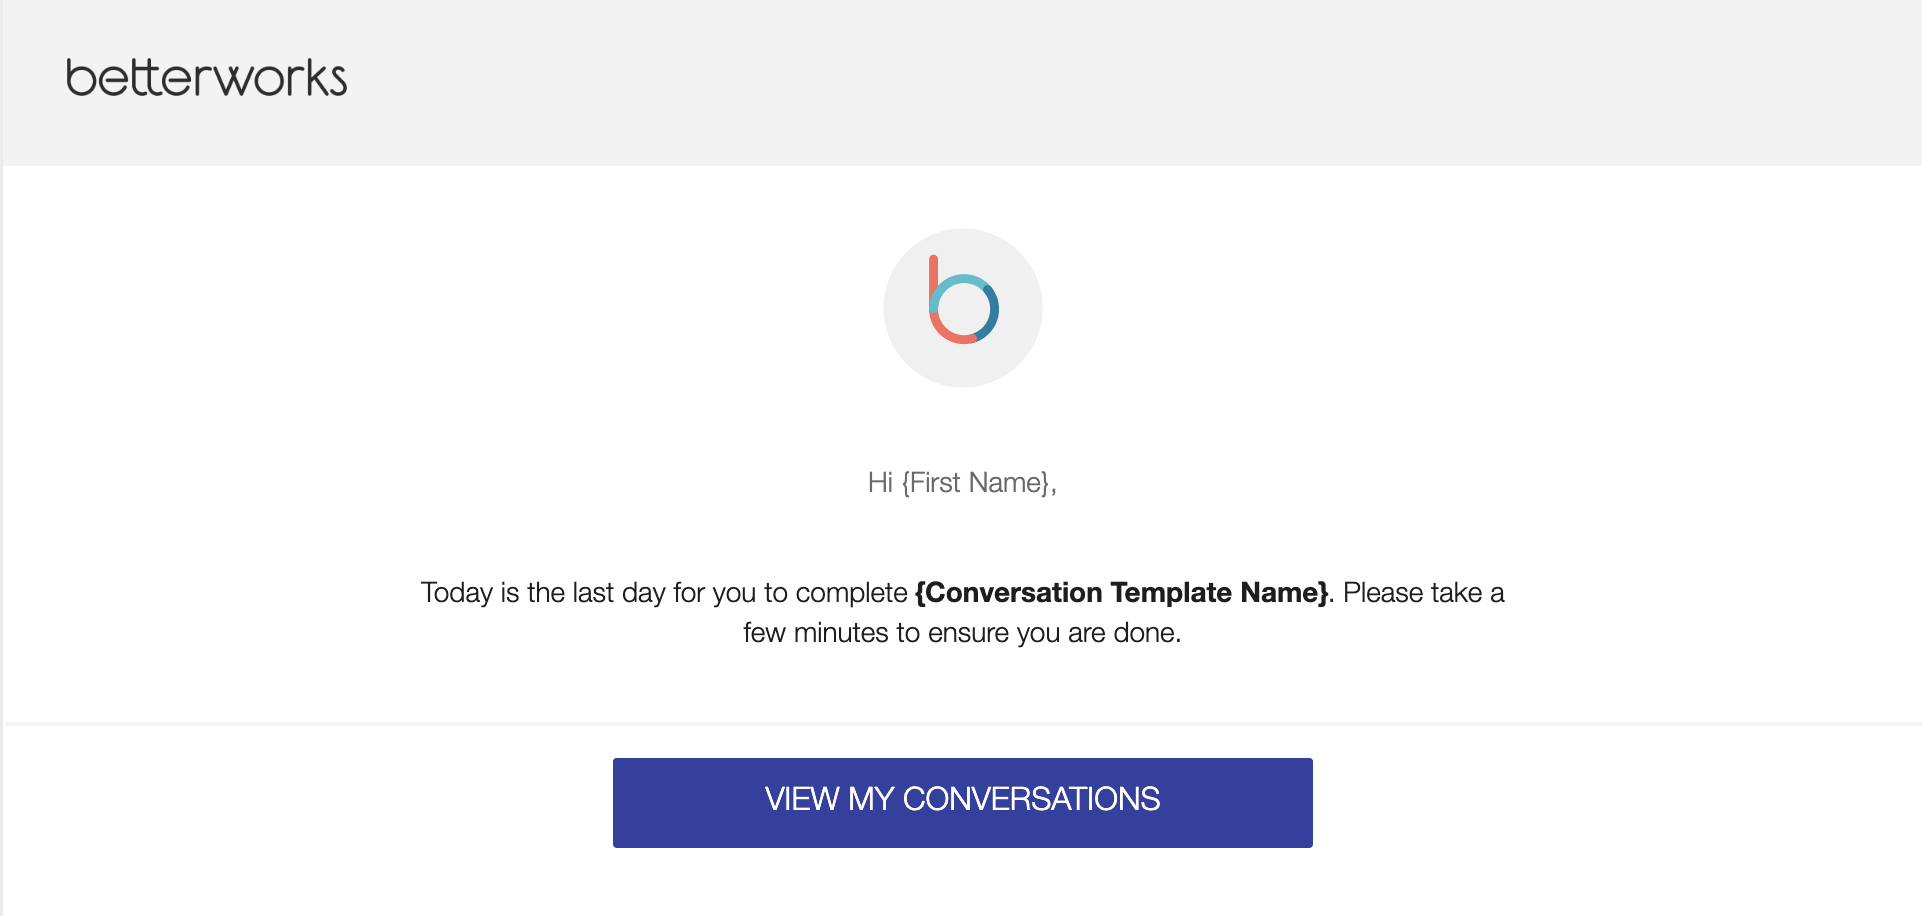
Task: Click the works ending of the betterworks wordmark
Action: click(x=283, y=80)
